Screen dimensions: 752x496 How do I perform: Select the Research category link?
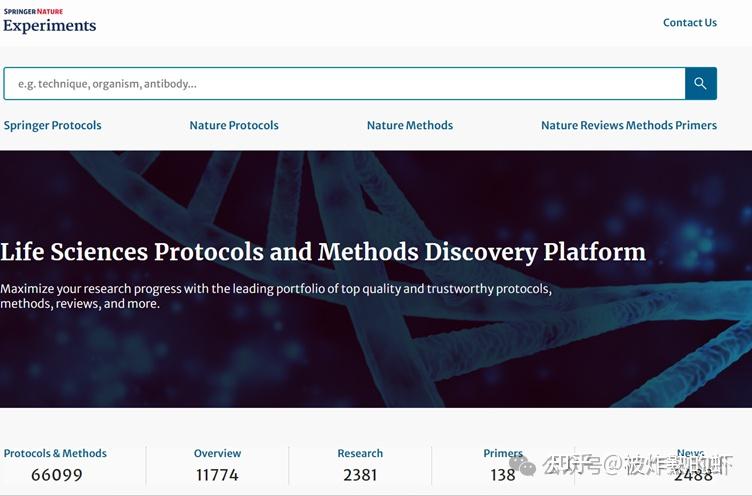tap(360, 453)
